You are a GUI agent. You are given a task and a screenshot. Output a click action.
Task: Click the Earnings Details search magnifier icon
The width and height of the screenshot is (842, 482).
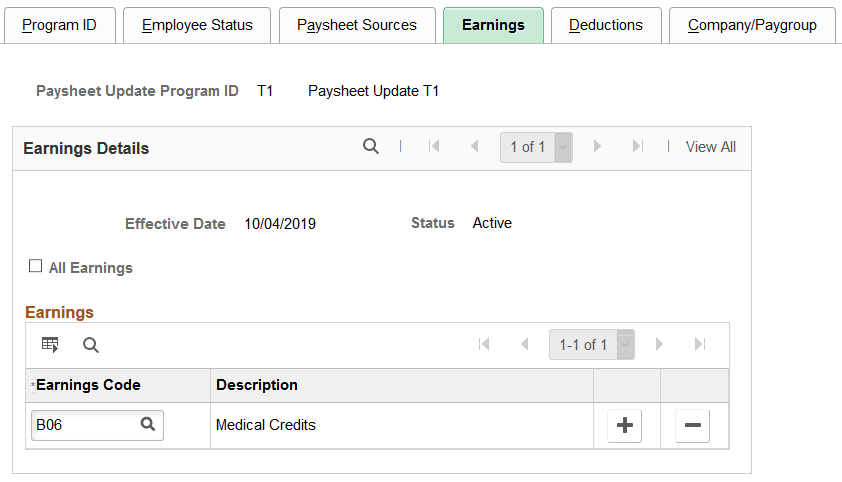[x=371, y=146]
